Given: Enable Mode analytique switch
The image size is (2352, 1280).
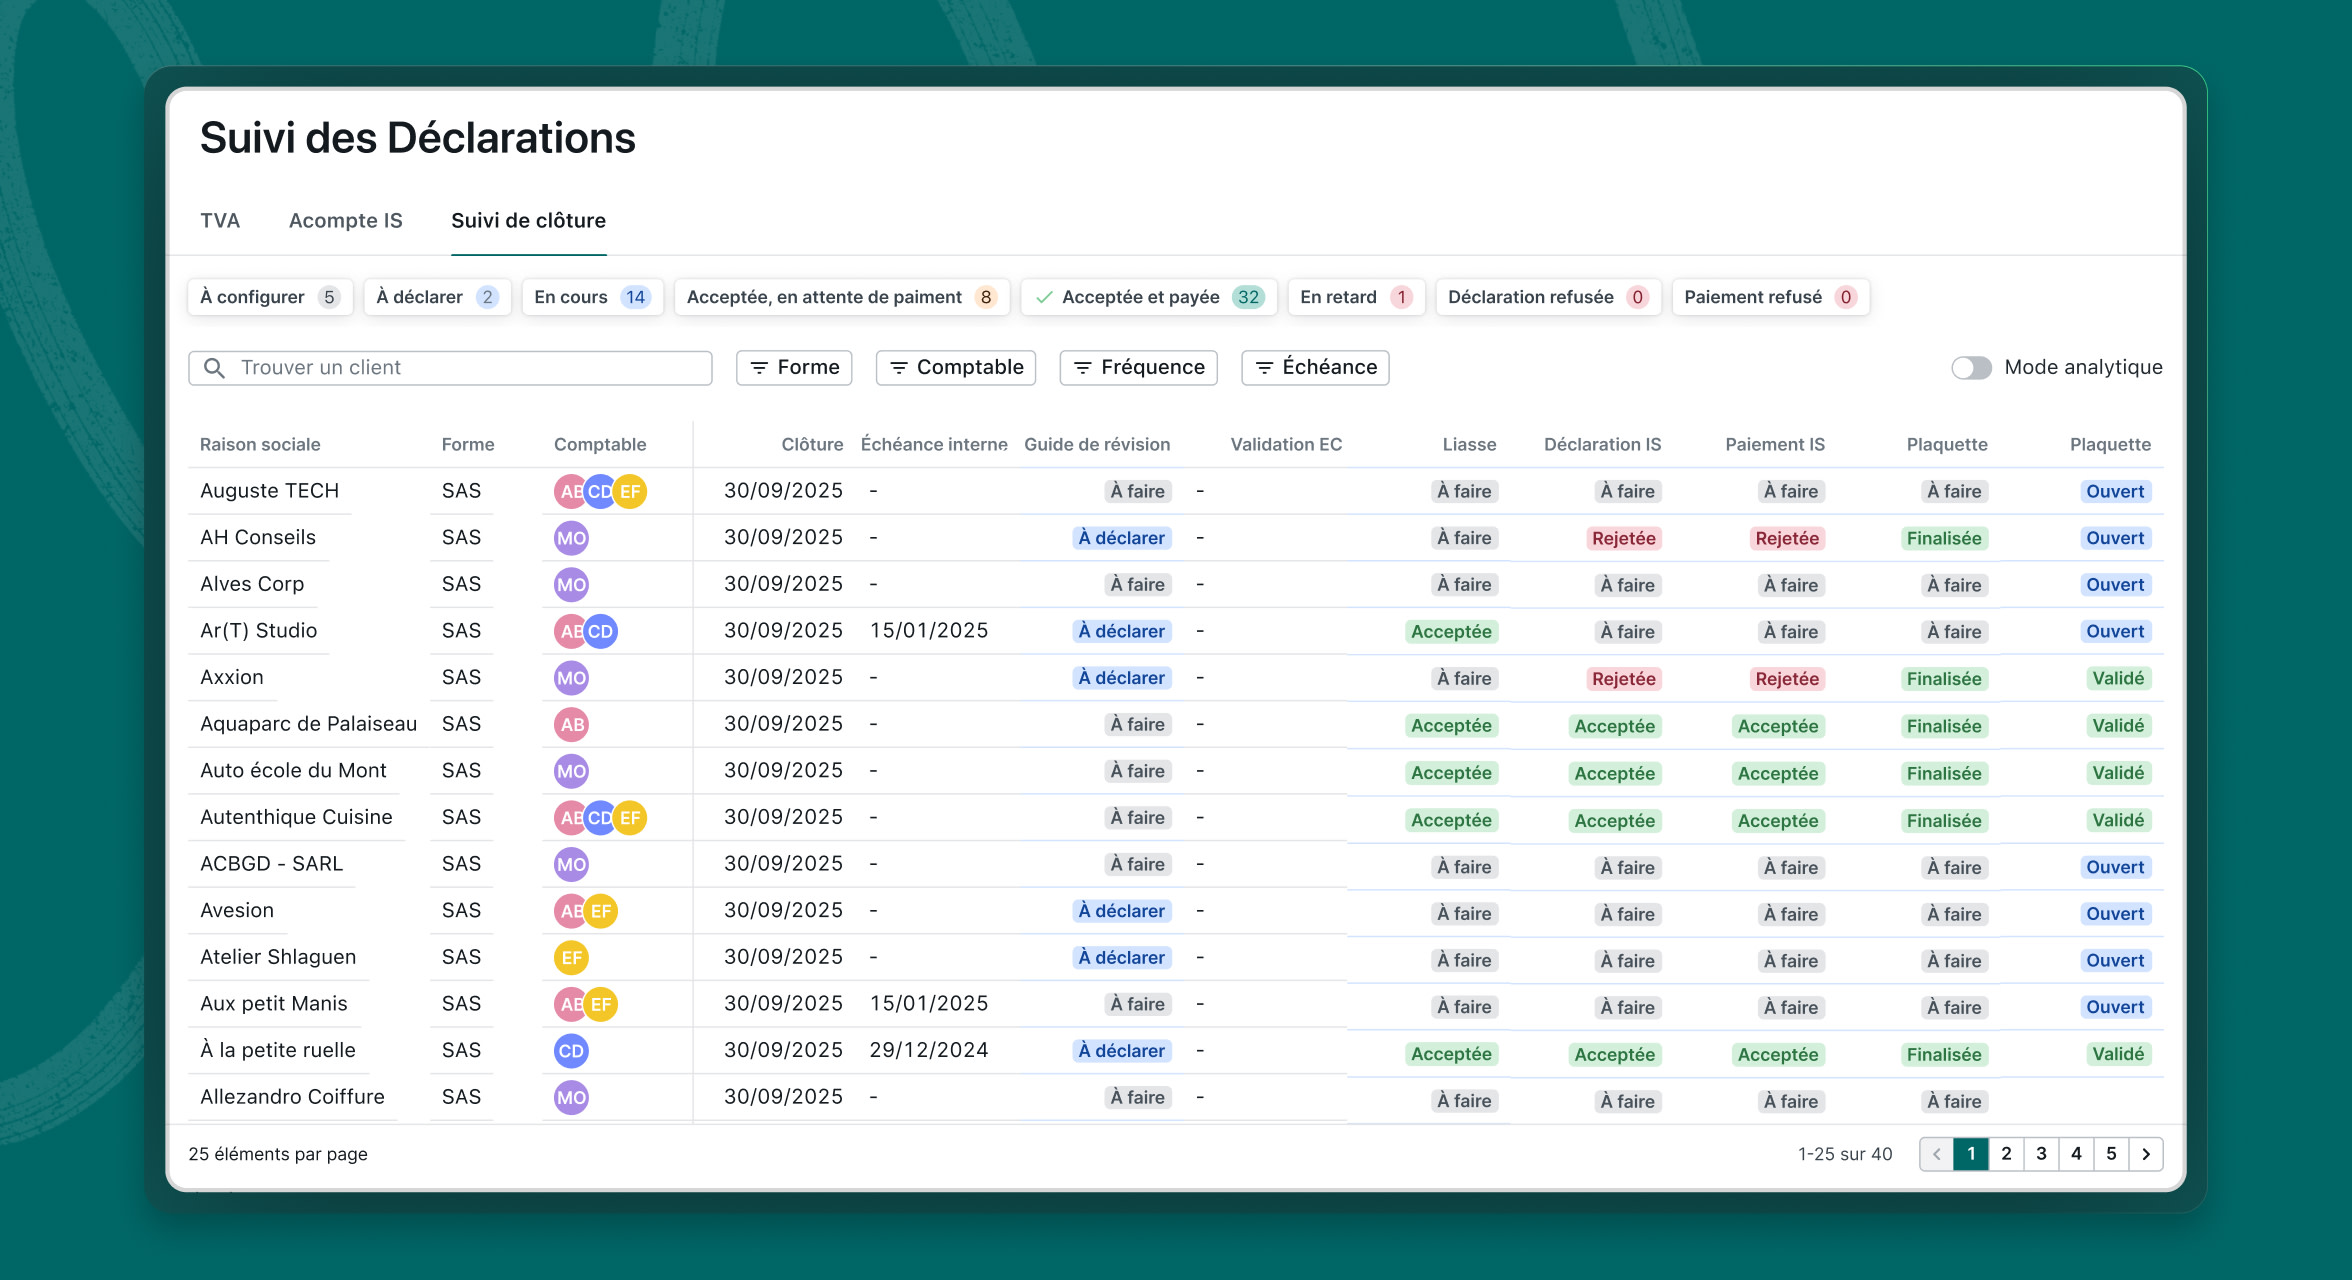Looking at the screenshot, I should pos(1971,368).
